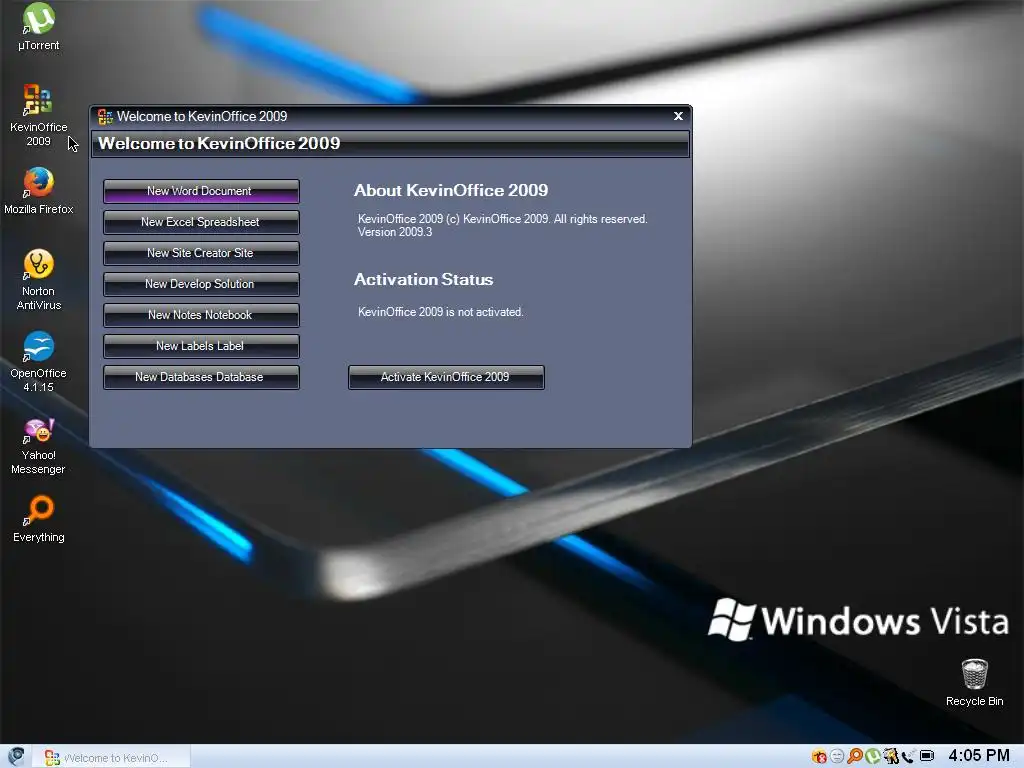This screenshot has height=768, width=1024.
Task: Click the tomato security tray icon
Action: [819, 756]
